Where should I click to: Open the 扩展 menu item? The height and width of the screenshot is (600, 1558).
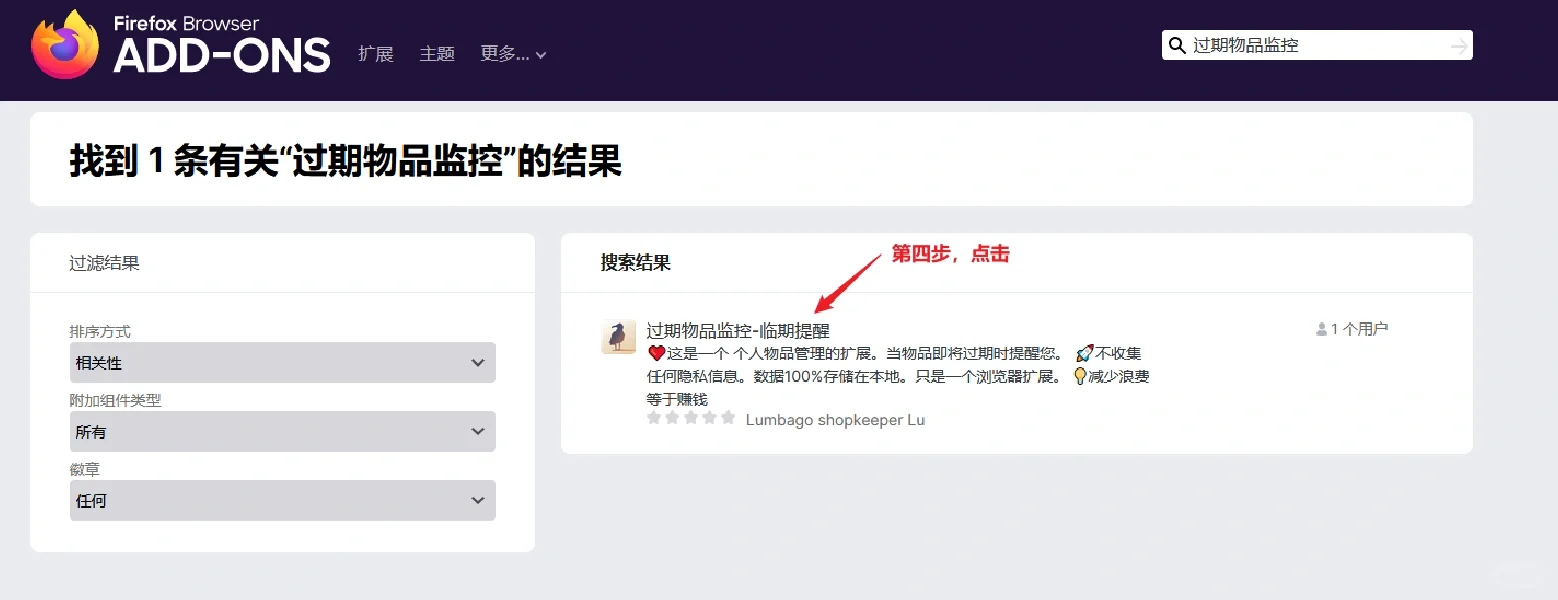(376, 54)
